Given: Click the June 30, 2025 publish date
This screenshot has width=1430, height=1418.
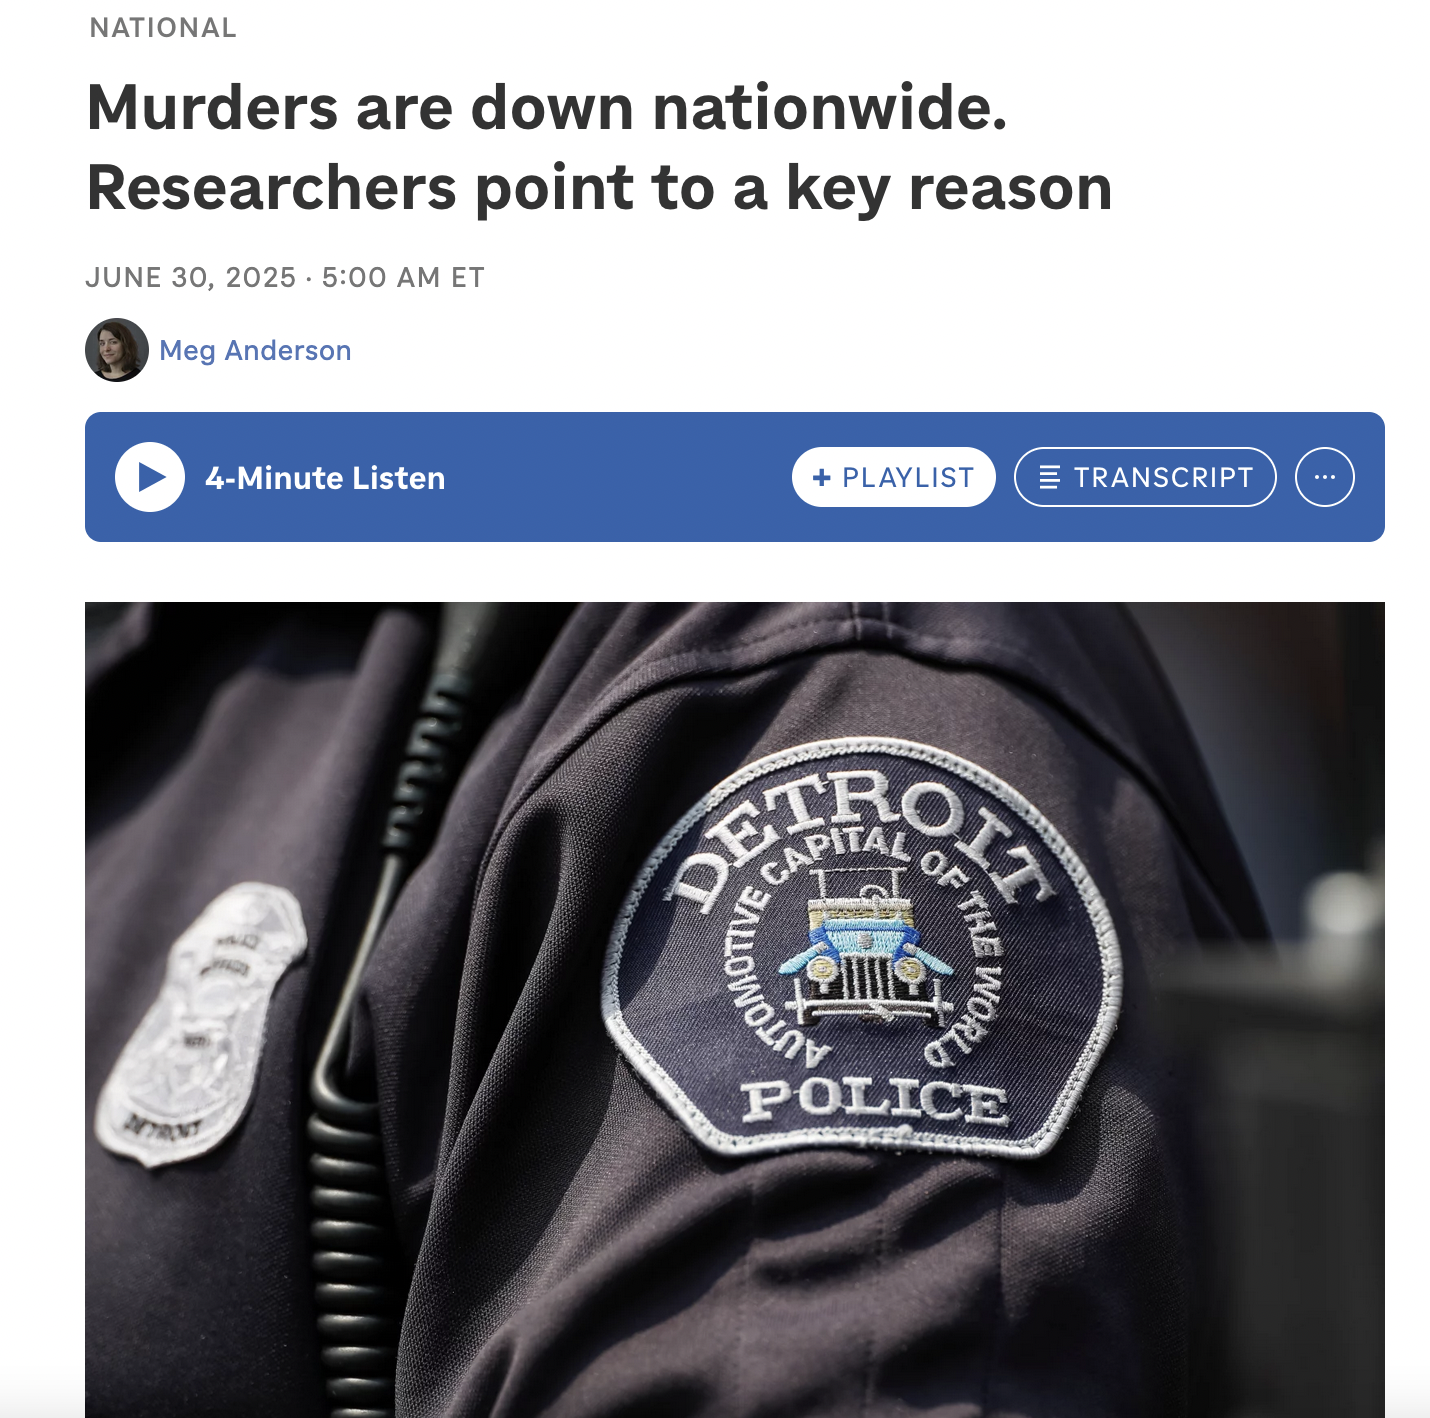Looking at the screenshot, I should coord(191,277).
